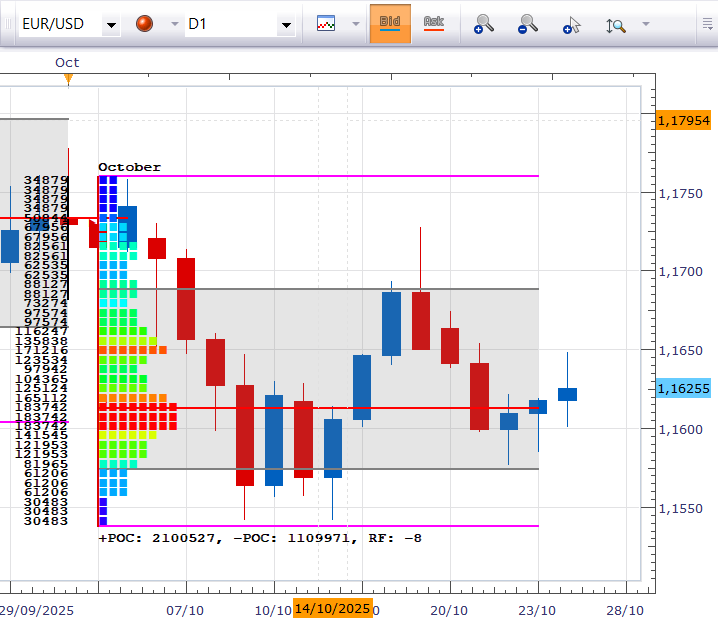This screenshot has width=718, height=619.
Task: Click the 20/10 date label
Action: (x=449, y=610)
